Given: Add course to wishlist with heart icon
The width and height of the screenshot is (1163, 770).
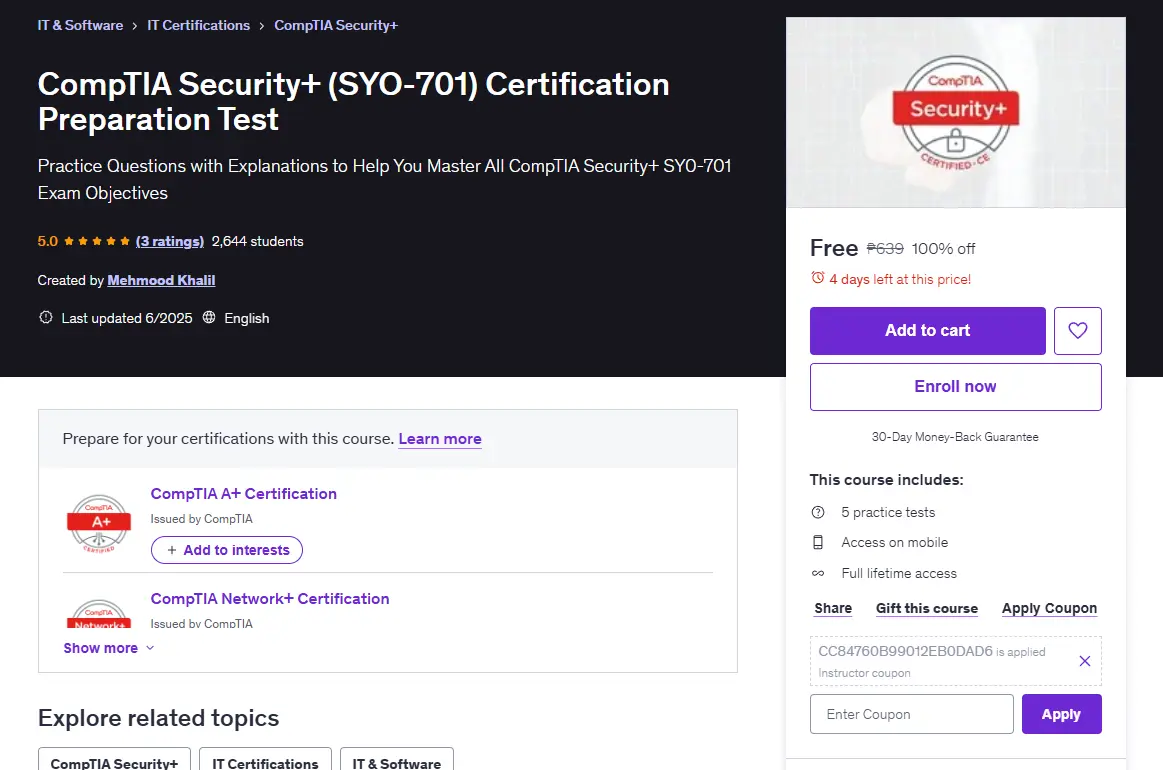Looking at the screenshot, I should [x=1078, y=331].
